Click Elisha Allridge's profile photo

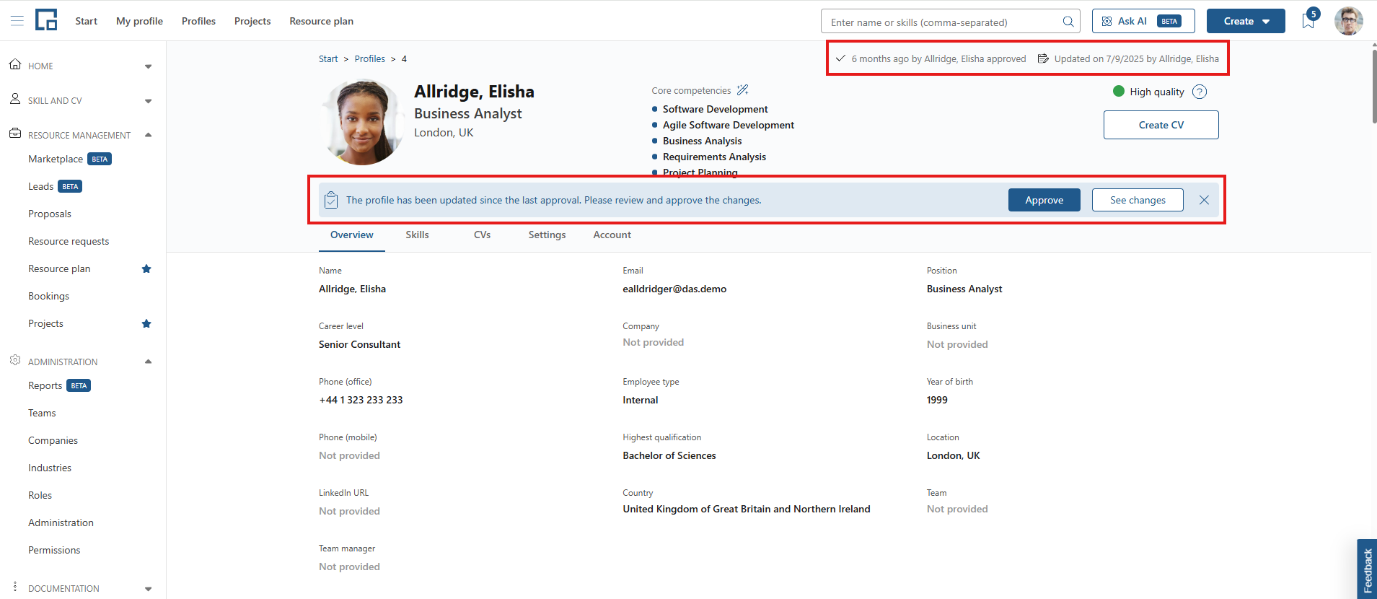tap(363, 122)
